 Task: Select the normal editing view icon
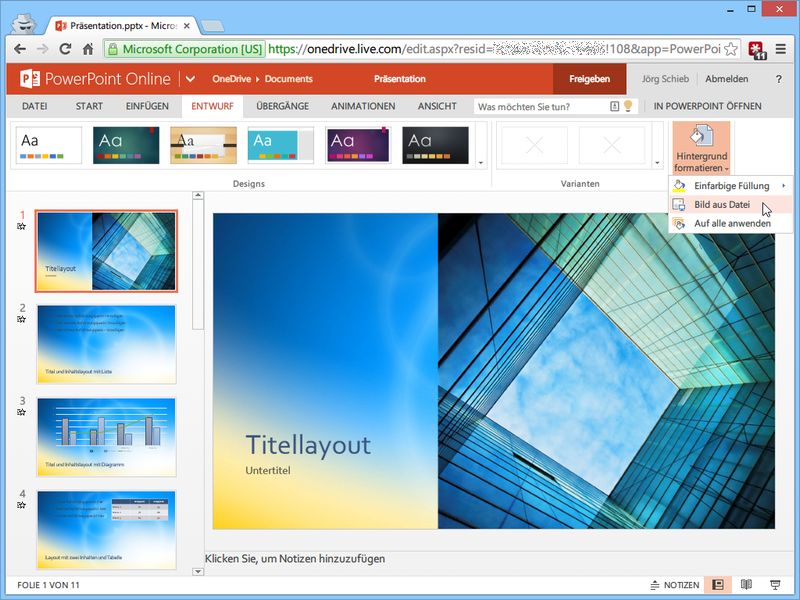[x=718, y=585]
